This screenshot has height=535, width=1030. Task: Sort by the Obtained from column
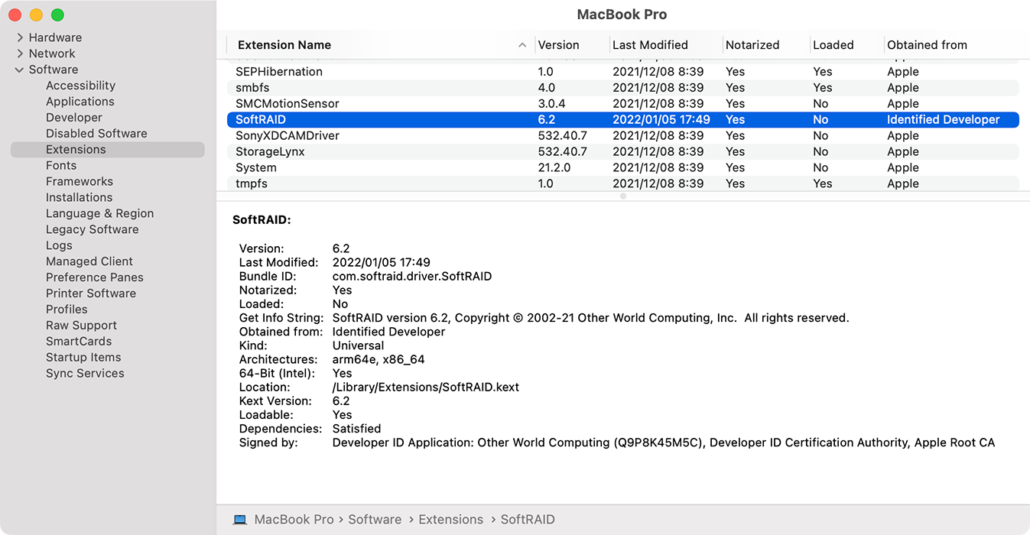click(x=926, y=45)
